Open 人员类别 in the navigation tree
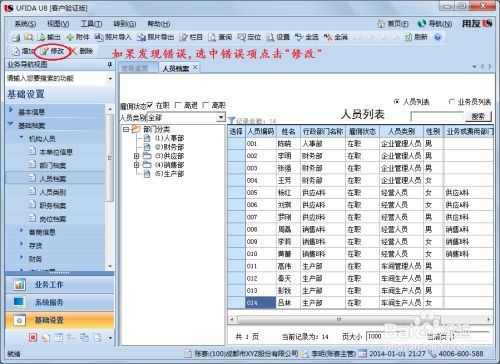The width and height of the screenshot is (500, 364). tap(52, 192)
